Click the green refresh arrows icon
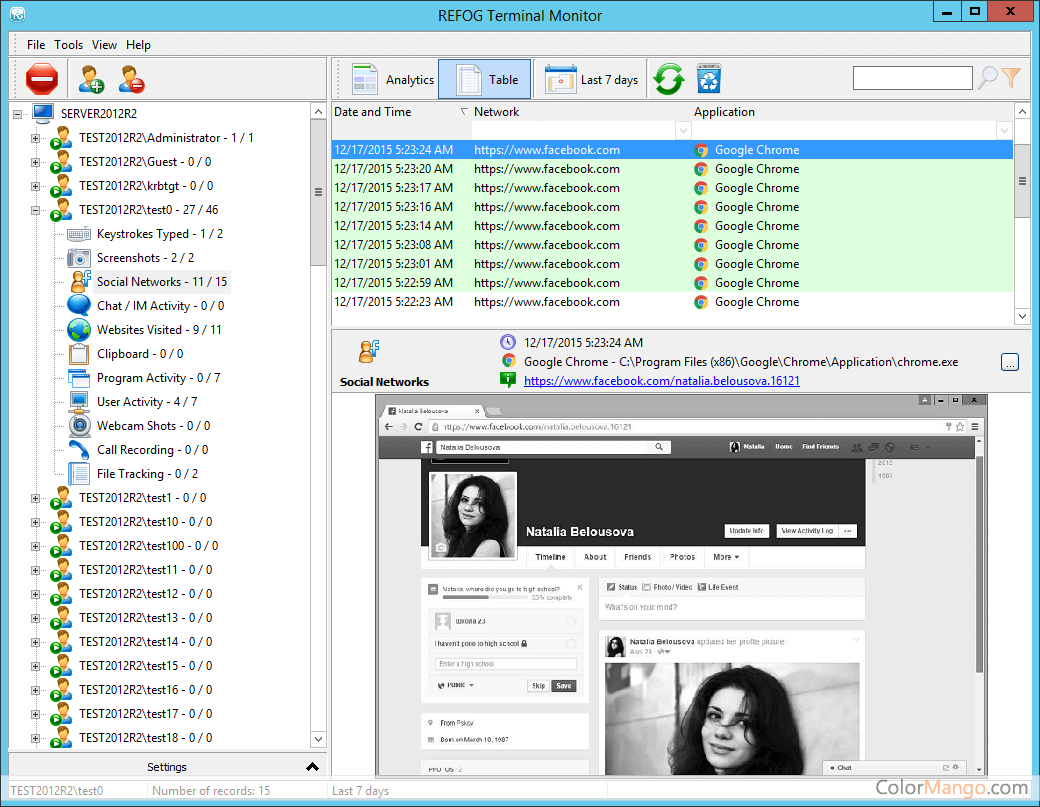Image resolution: width=1040 pixels, height=807 pixels. 668,79
